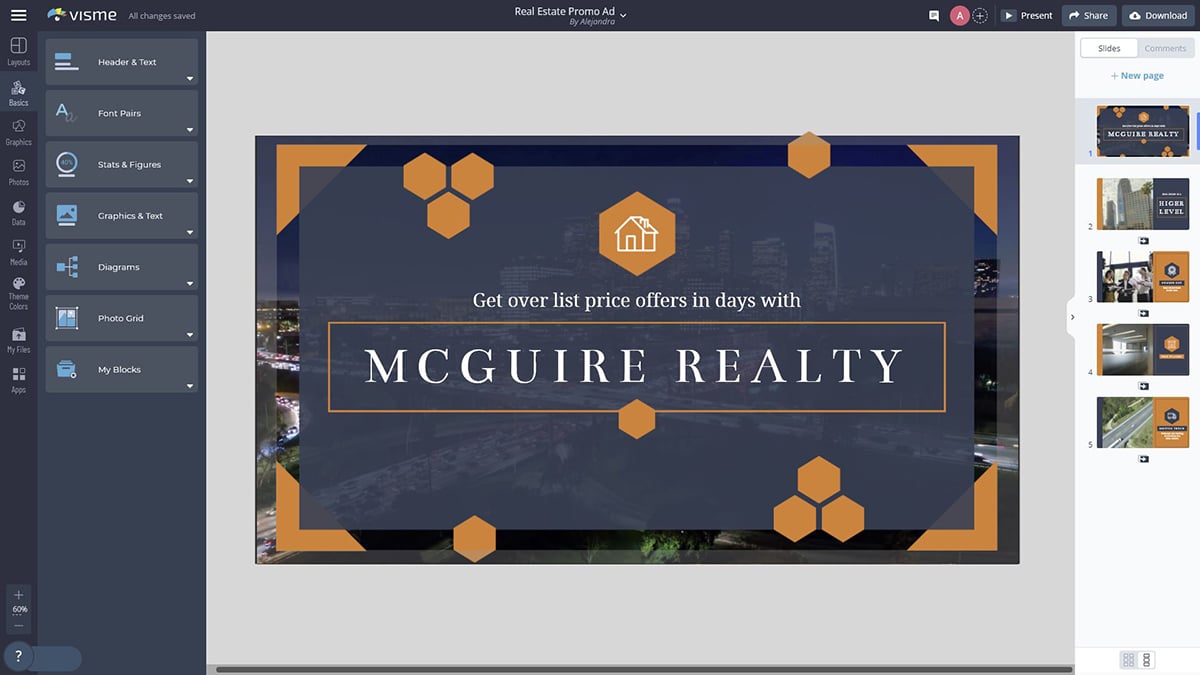Click the Download button

(x=1159, y=15)
